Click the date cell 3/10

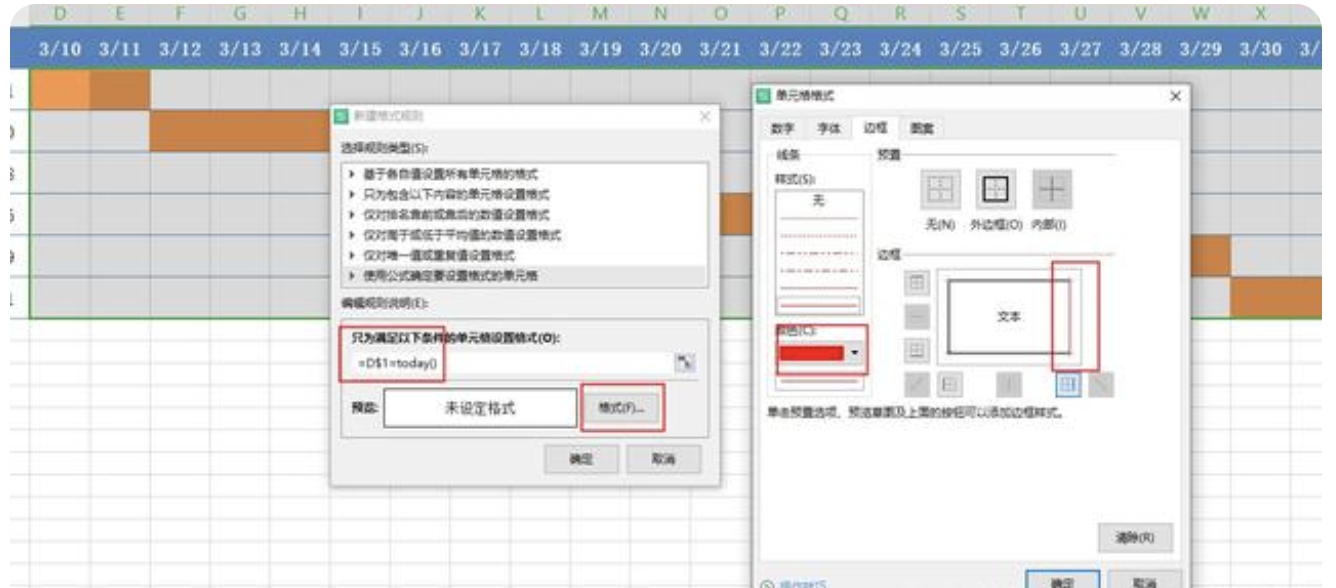coord(60,49)
